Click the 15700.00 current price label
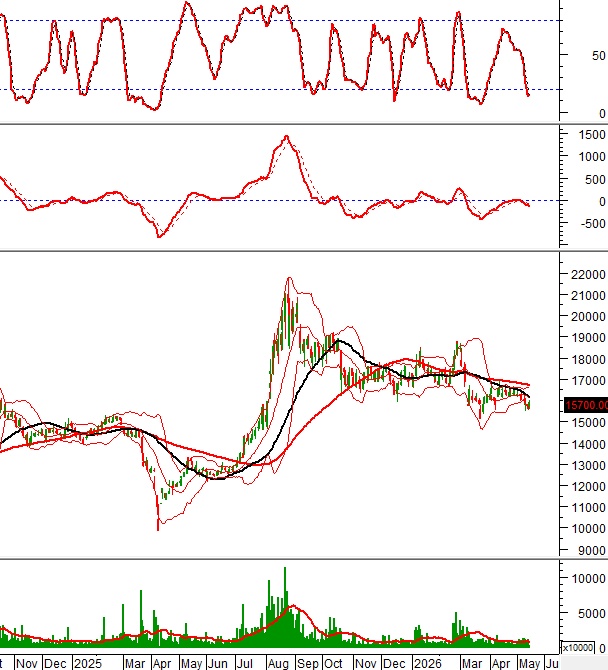Screen dimensions: 608x670 coord(586,405)
